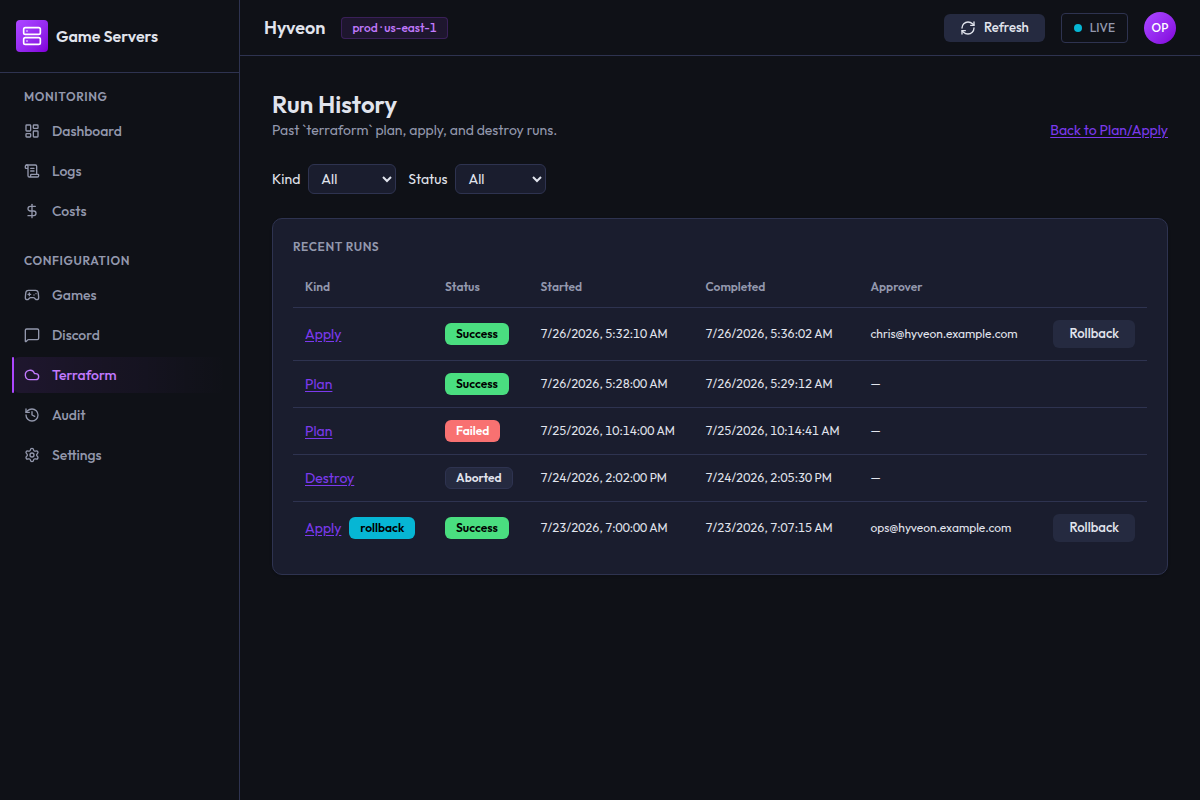
Task: Click the Game Servers logo icon
Action: [32, 36]
